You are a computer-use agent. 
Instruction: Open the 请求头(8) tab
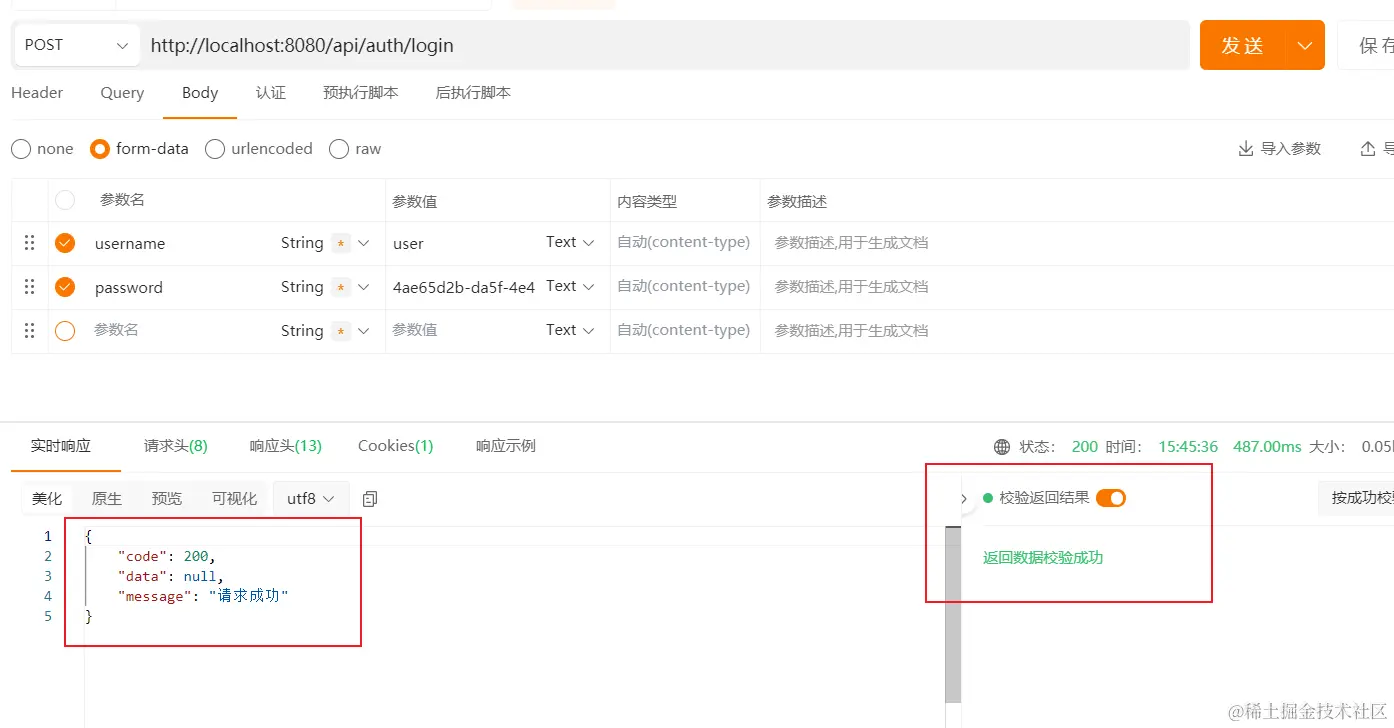176,446
